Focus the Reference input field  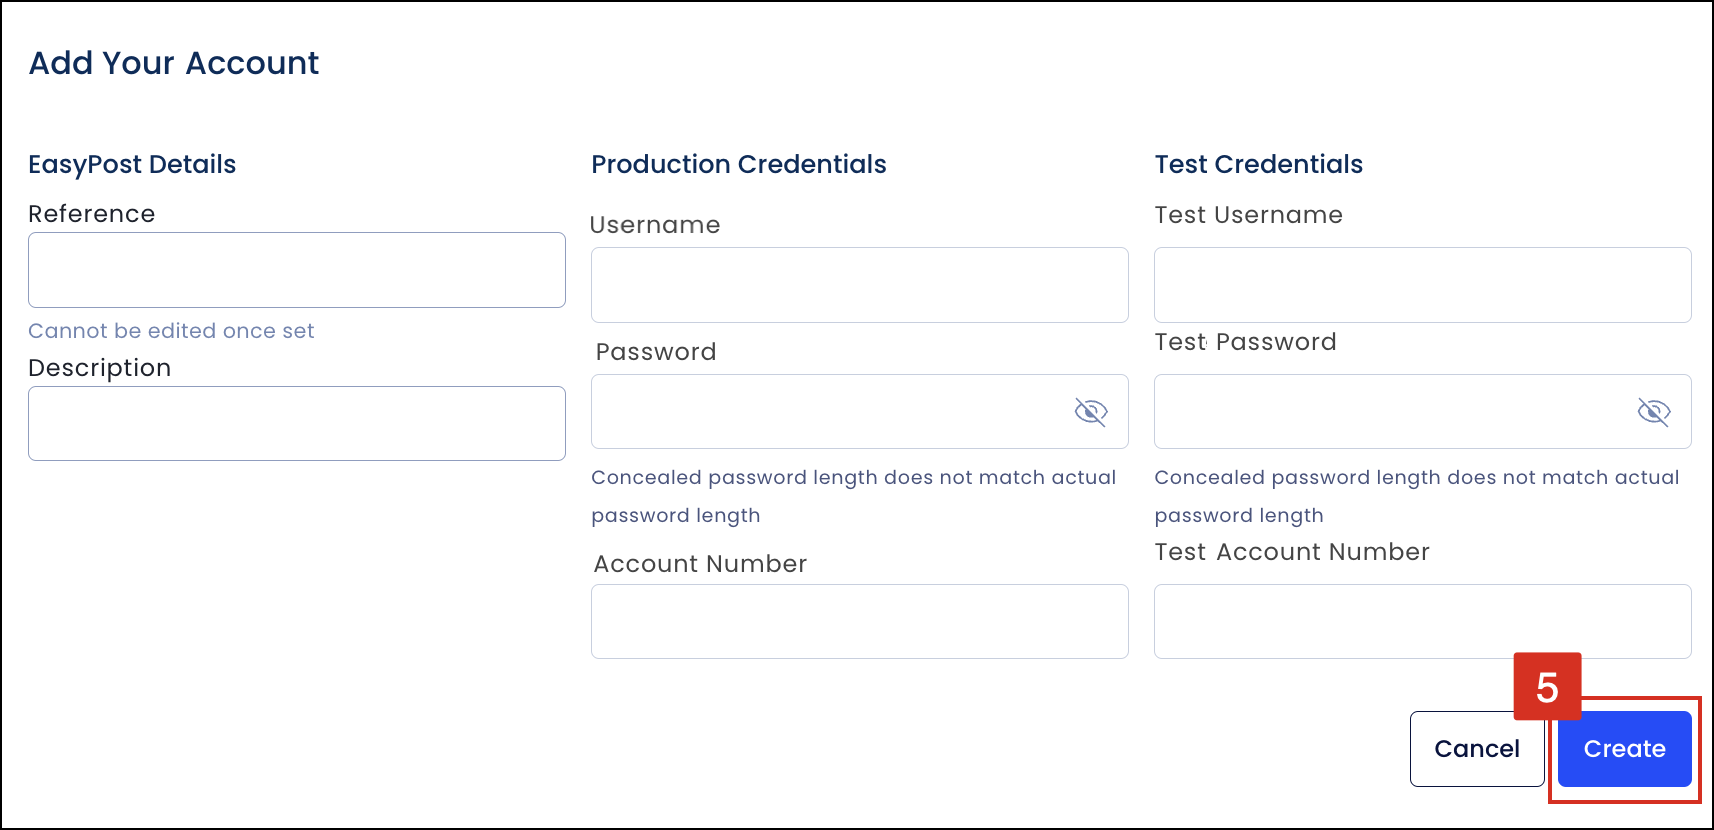(x=297, y=270)
